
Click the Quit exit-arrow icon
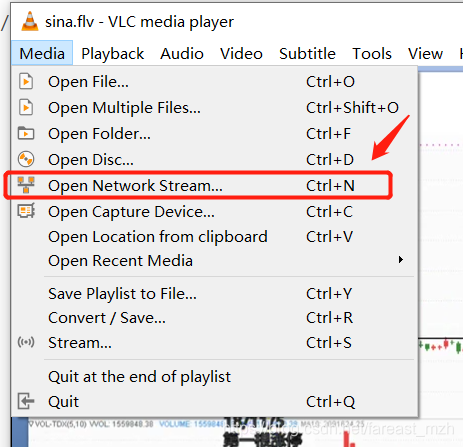click(x=26, y=401)
